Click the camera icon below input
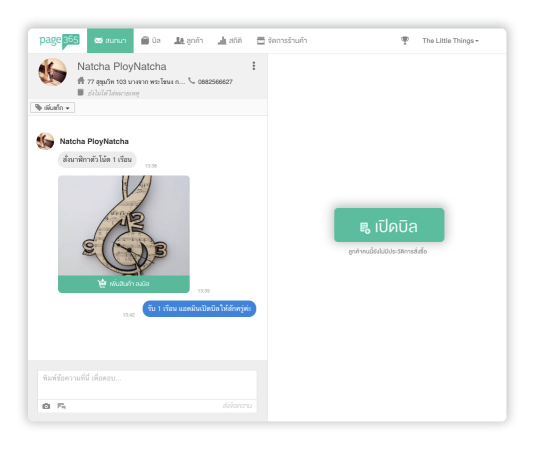The image size is (539, 450). tap(46, 406)
